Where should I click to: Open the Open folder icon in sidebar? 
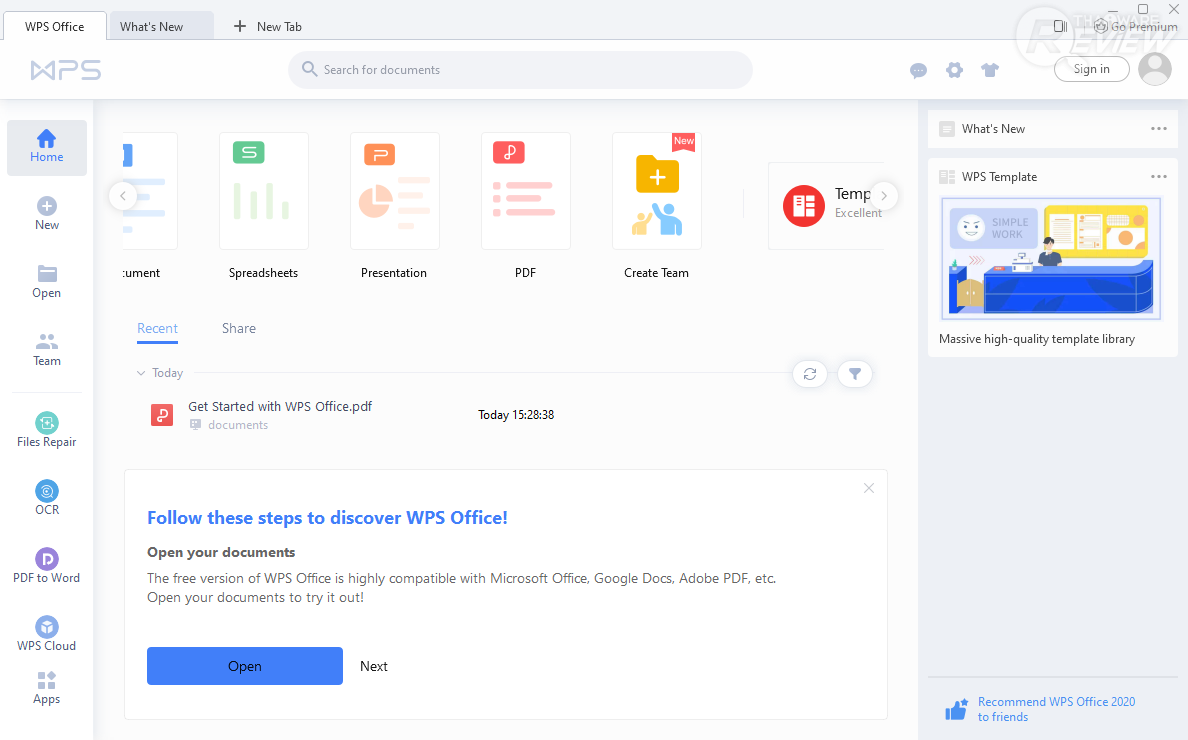47,273
